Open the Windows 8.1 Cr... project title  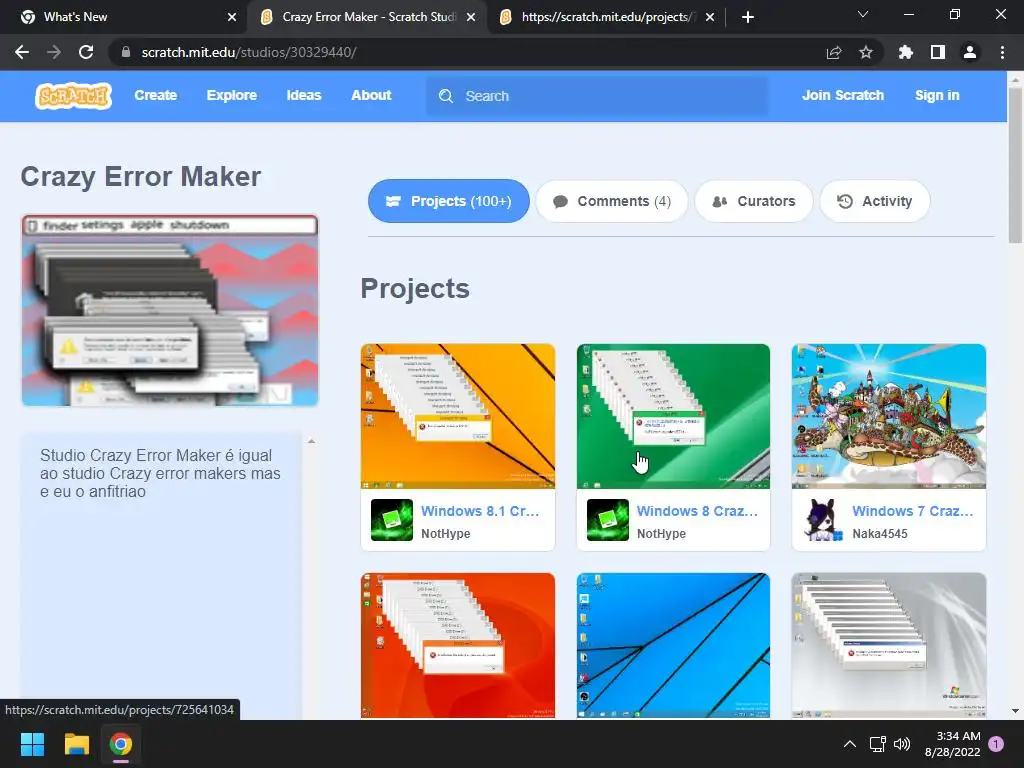pyautogui.click(x=480, y=511)
